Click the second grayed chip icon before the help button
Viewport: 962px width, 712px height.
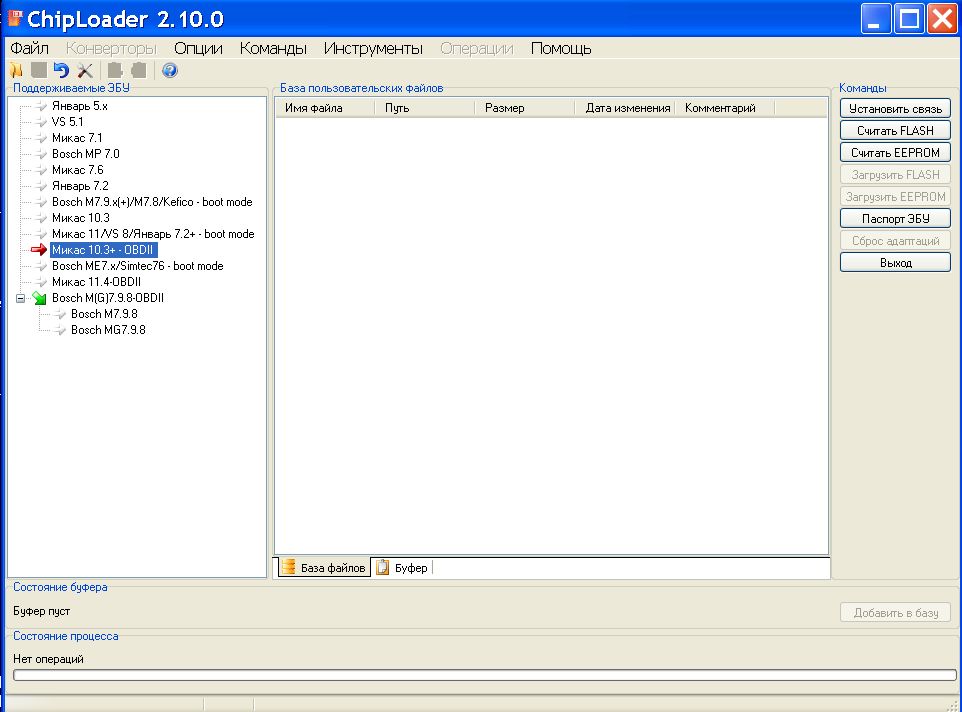click(x=139, y=71)
